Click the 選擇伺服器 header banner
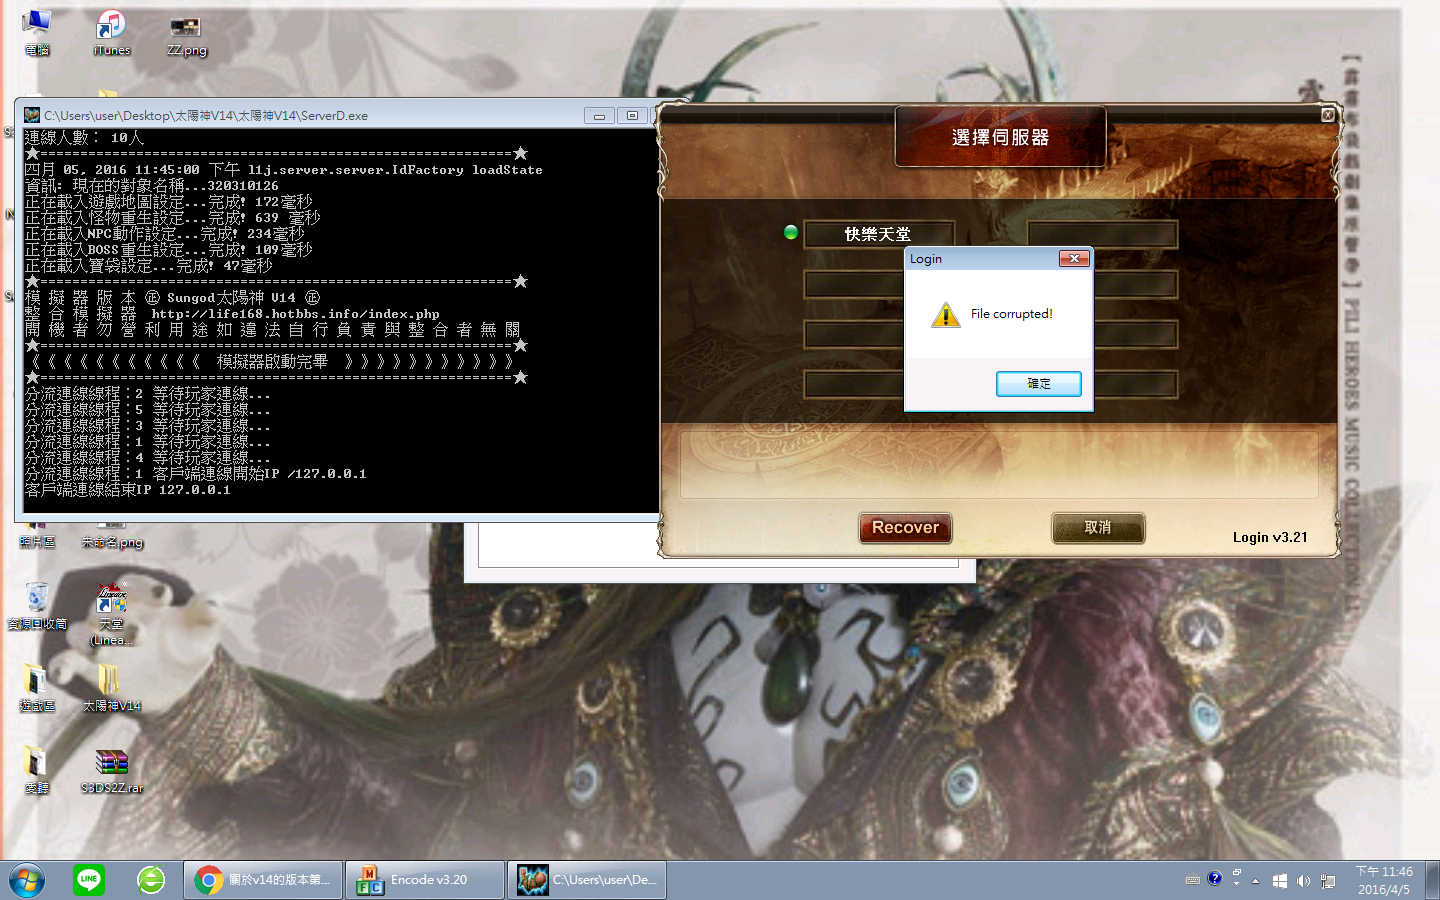The height and width of the screenshot is (900, 1440). [1001, 137]
